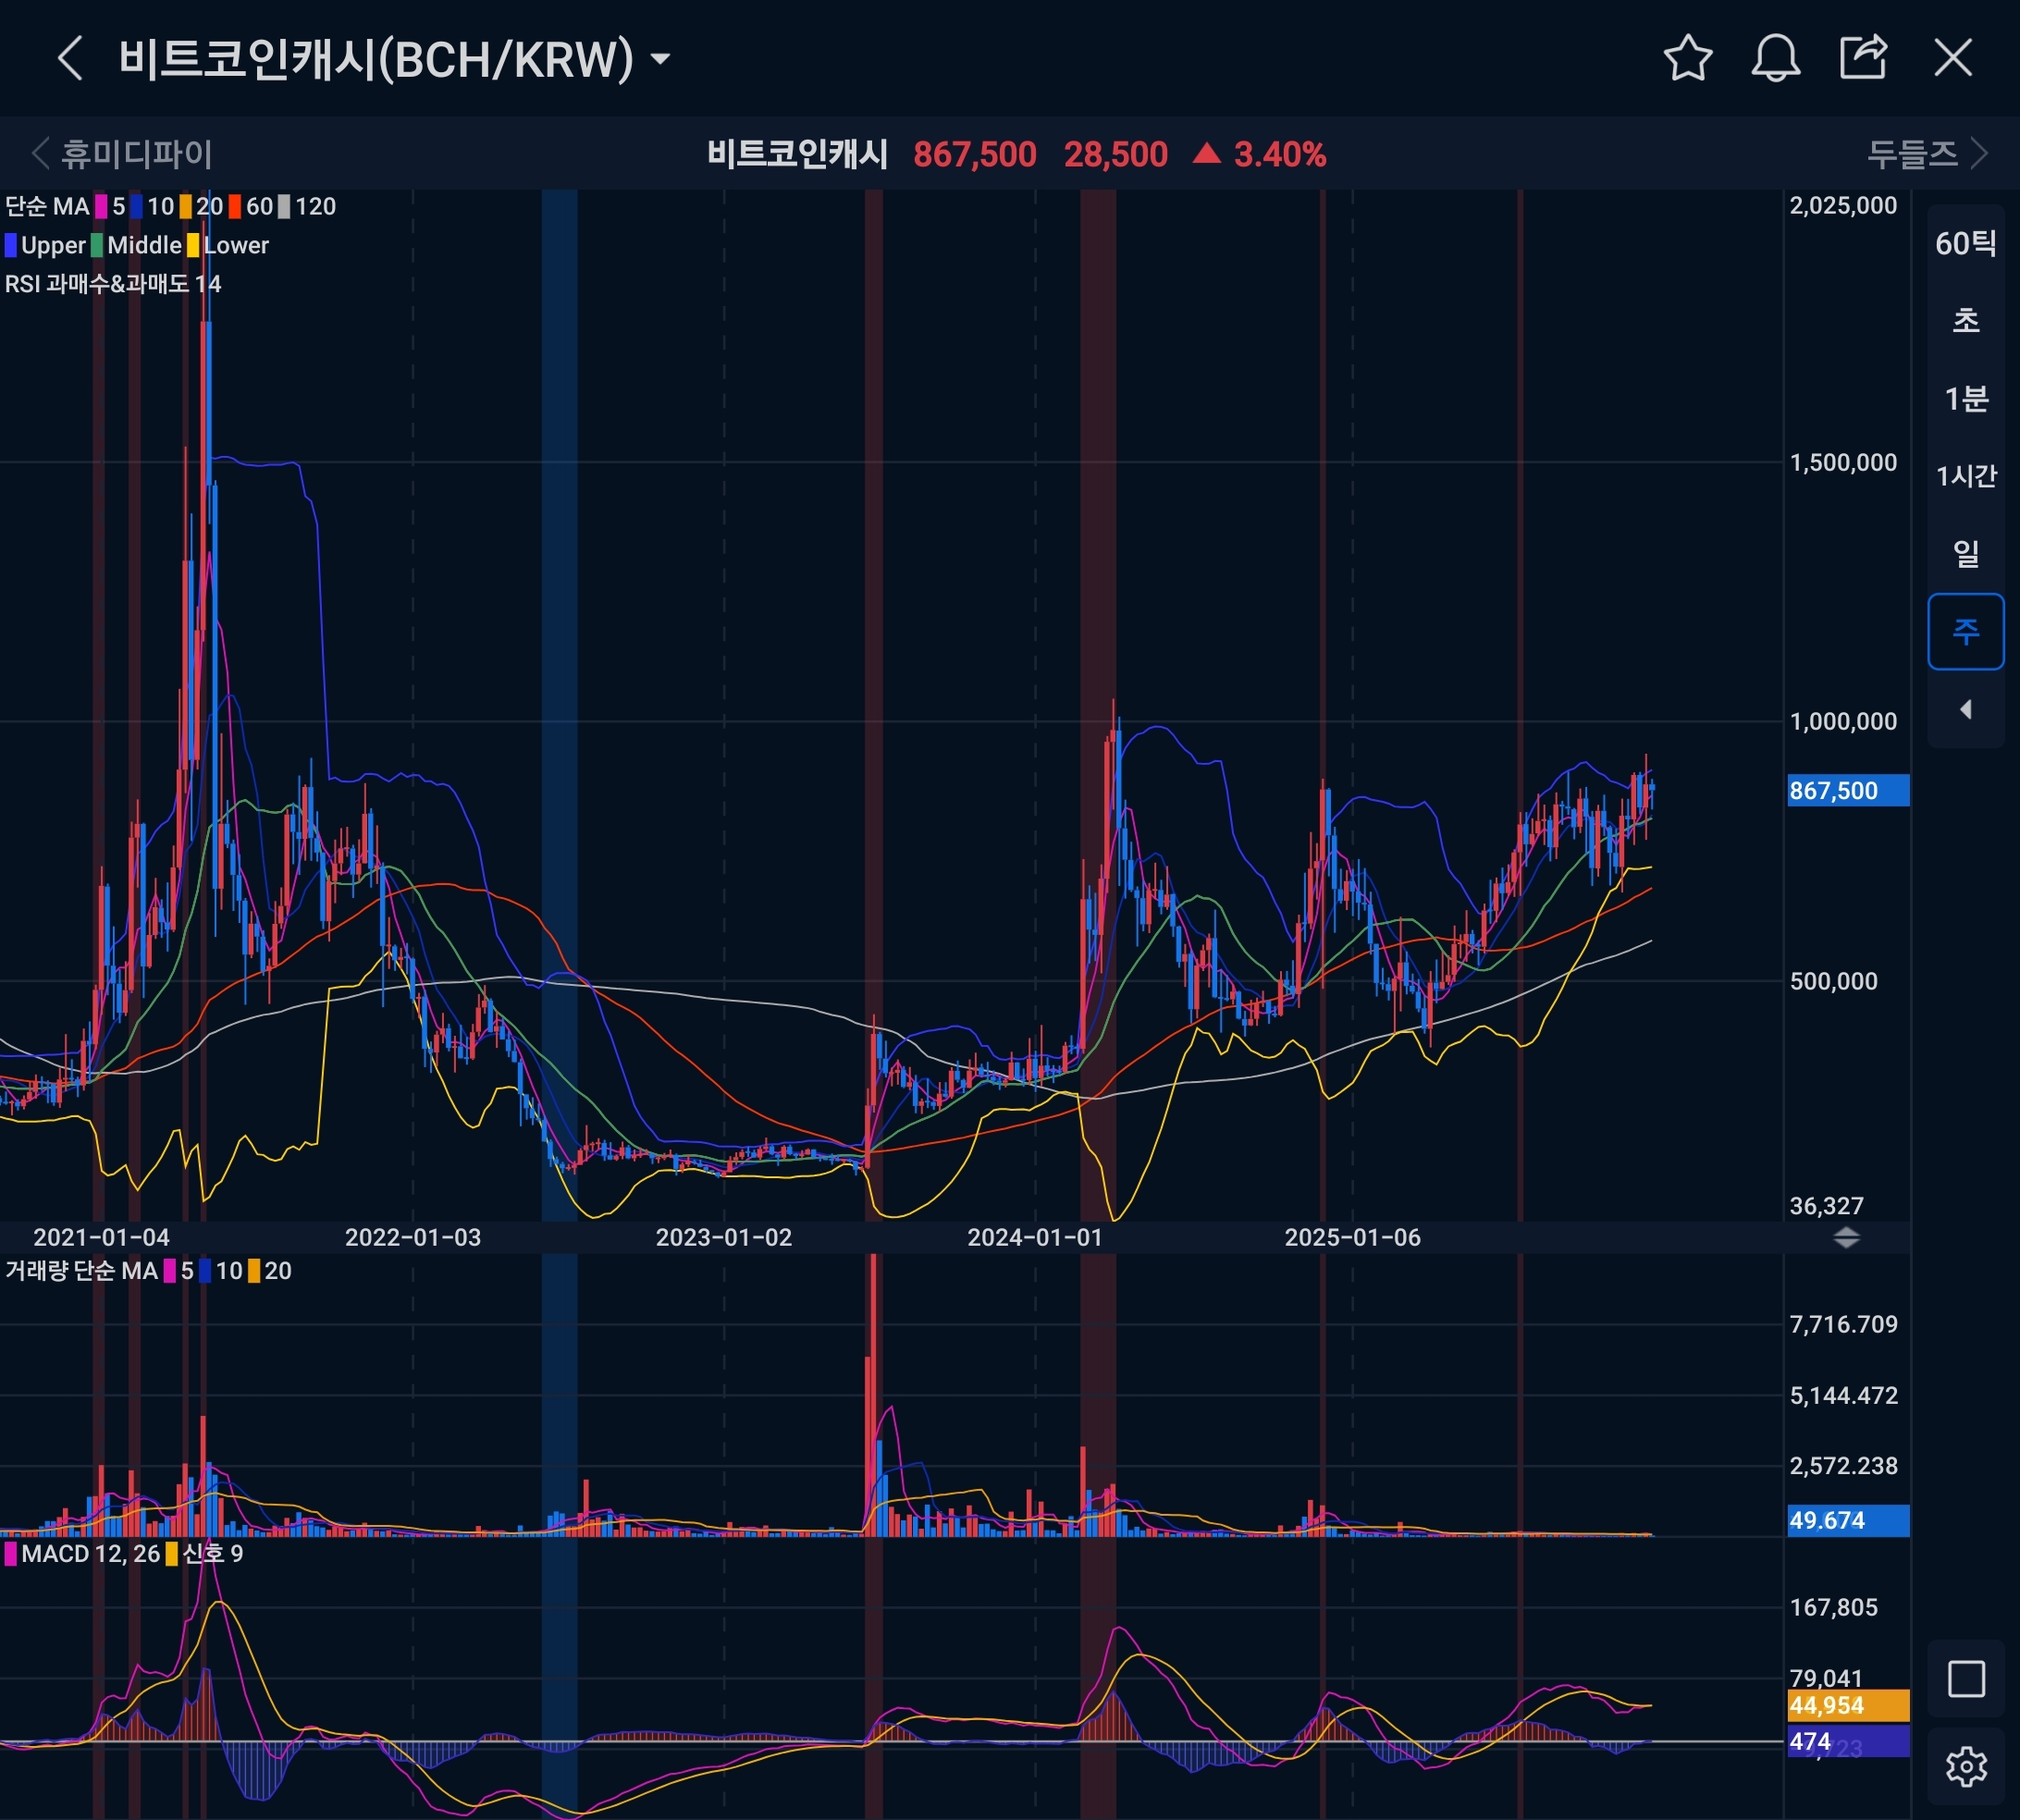
Task: Switch to 1시간 timeframe
Action: click(x=1965, y=476)
